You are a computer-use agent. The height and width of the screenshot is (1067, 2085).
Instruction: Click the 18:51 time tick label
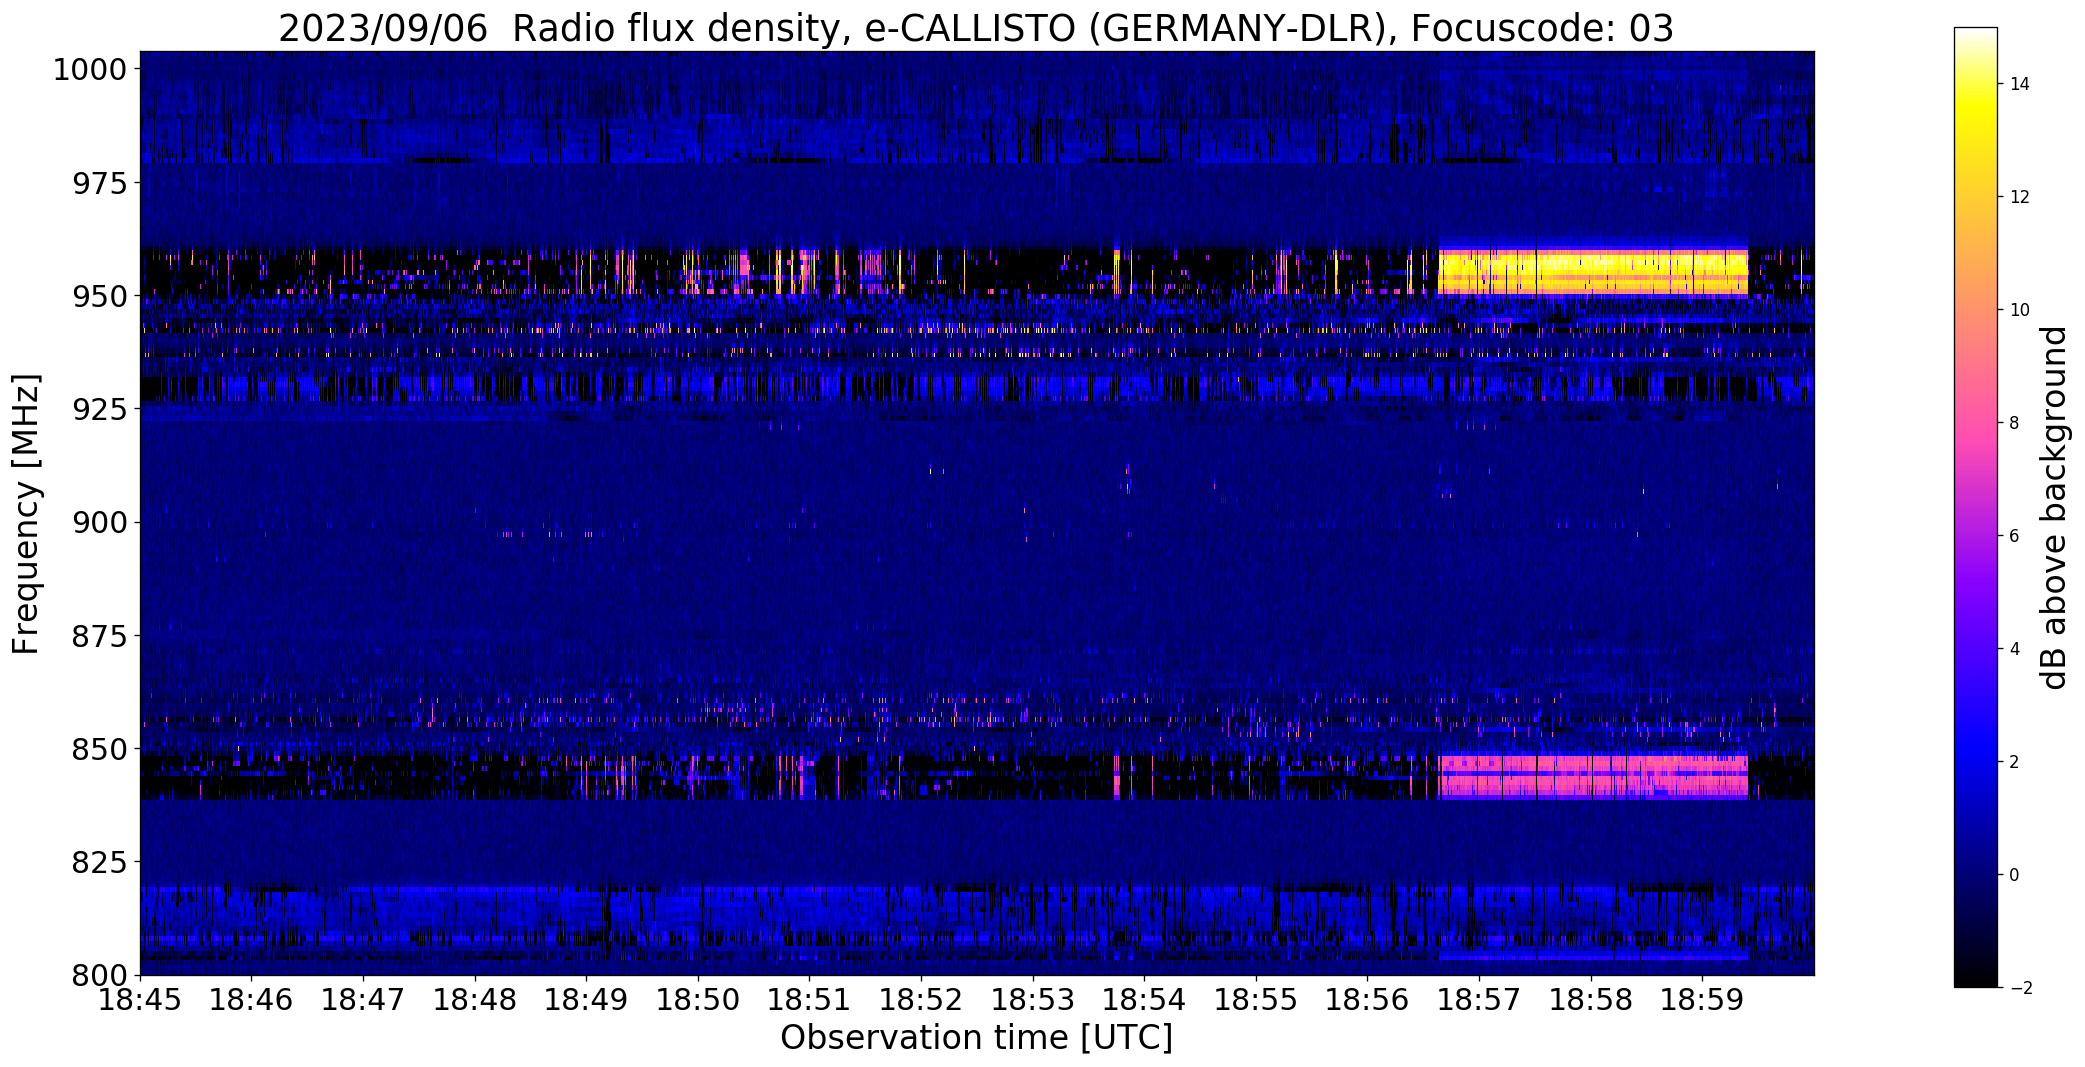pos(810,1000)
